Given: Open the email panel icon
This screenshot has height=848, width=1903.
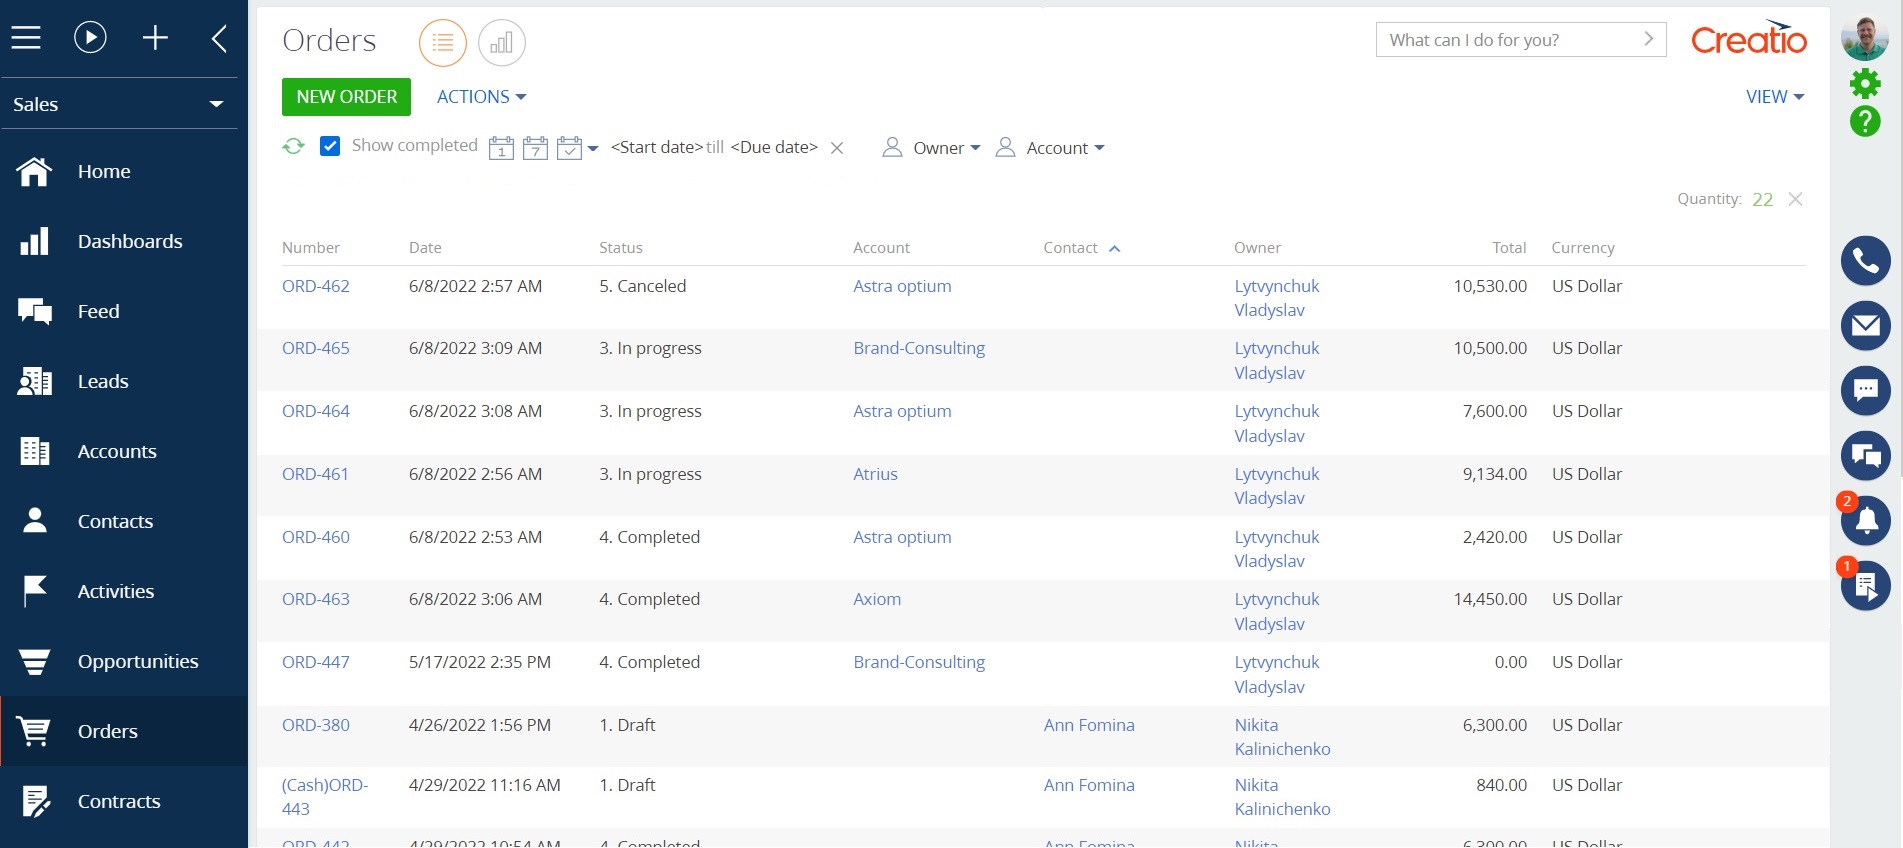Looking at the screenshot, I should [1865, 326].
